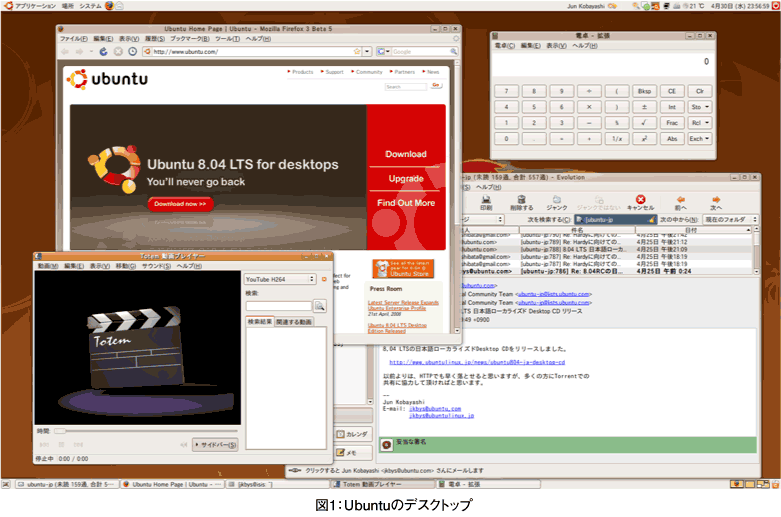Click the Firefox stop loading icon
The height and width of the screenshot is (517, 781).
coord(118,51)
